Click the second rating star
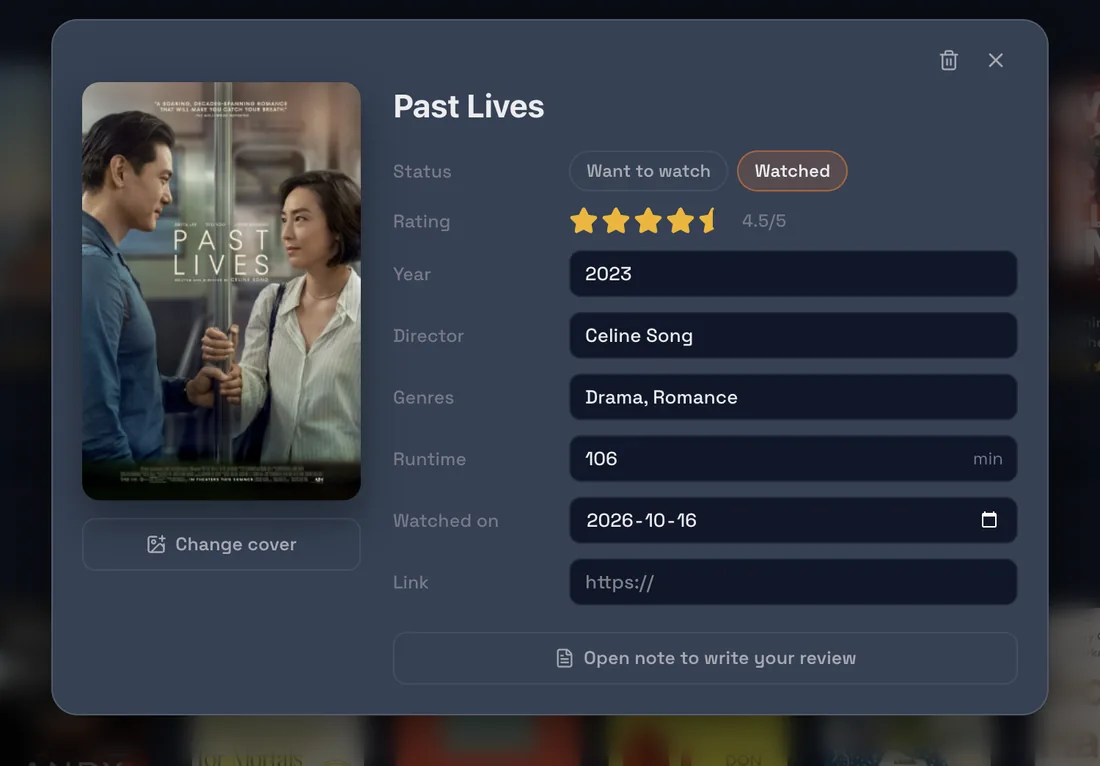1100x766 pixels. point(616,221)
